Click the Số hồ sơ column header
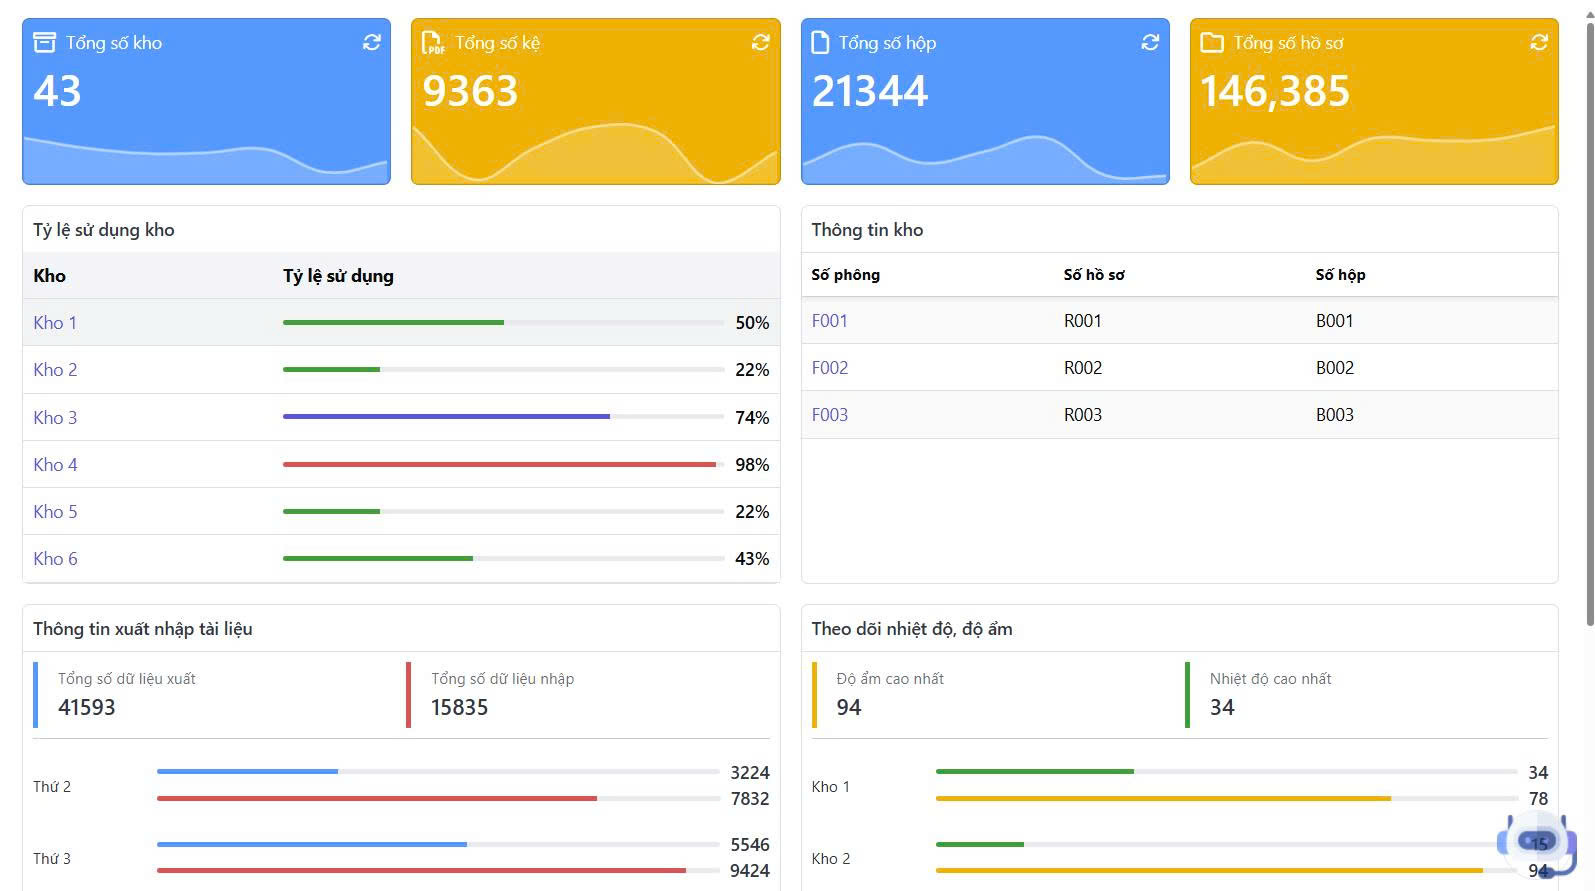This screenshot has height=891, width=1595. [x=1093, y=275]
